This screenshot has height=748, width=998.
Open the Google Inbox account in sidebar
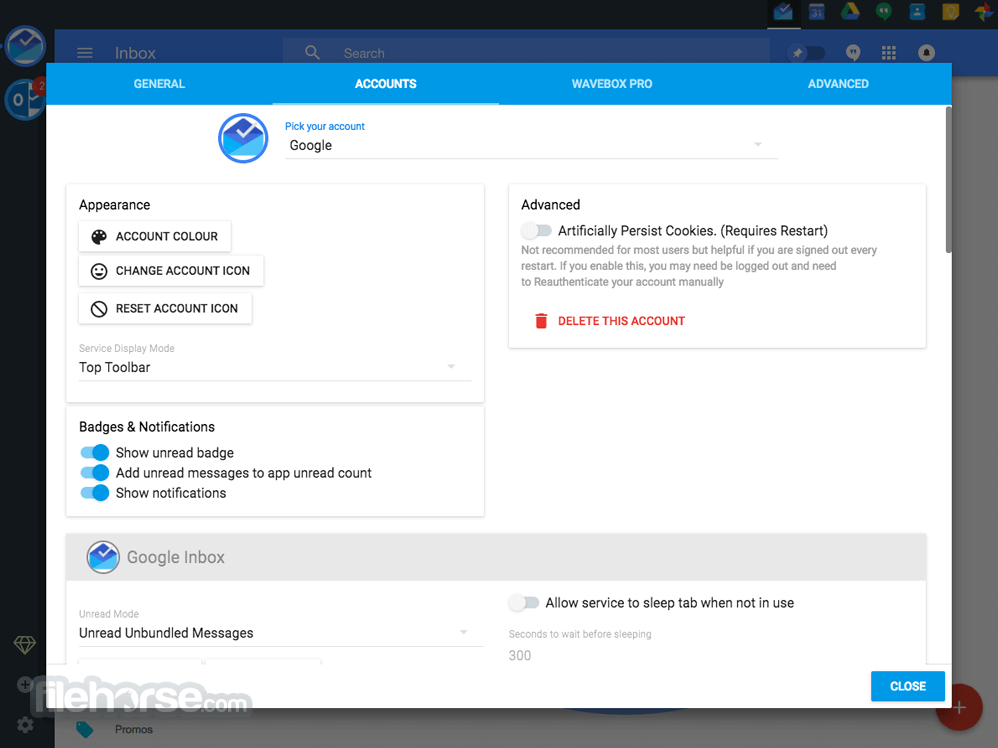[25, 46]
